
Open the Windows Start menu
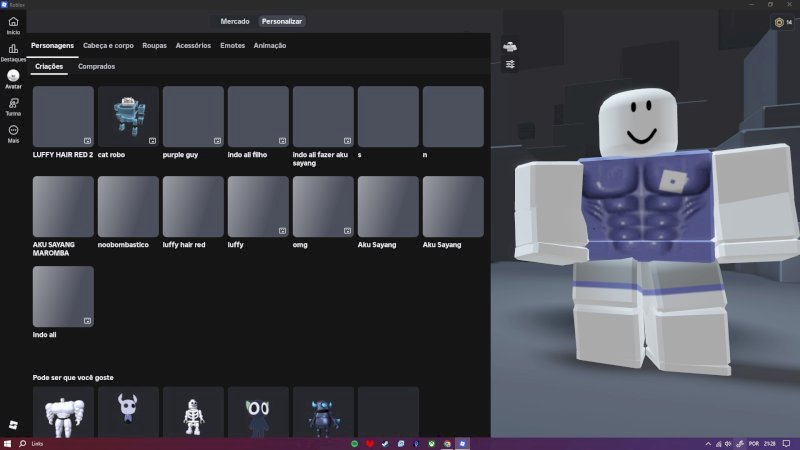coord(7,444)
